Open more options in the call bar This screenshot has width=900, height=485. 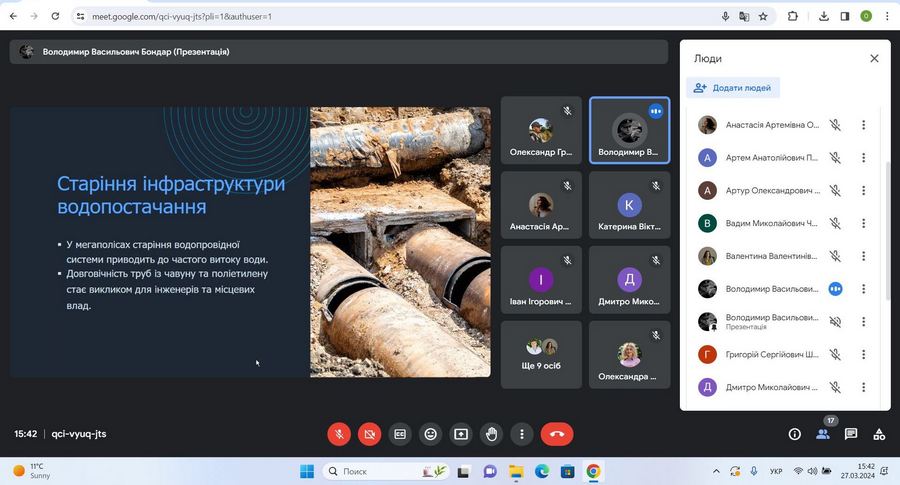(x=522, y=434)
